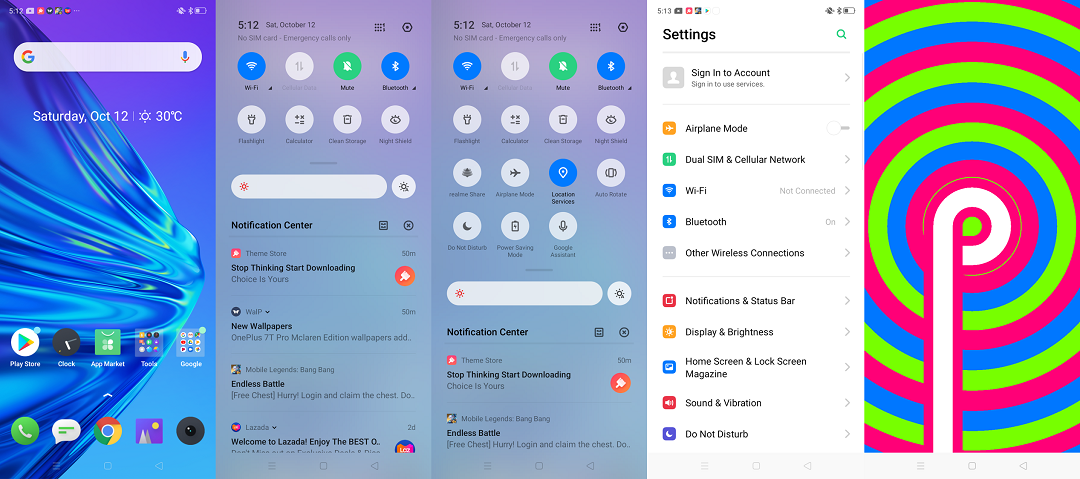Toggle the Airplane Mode quick tile
This screenshot has width=1080, height=479.
coord(515,173)
